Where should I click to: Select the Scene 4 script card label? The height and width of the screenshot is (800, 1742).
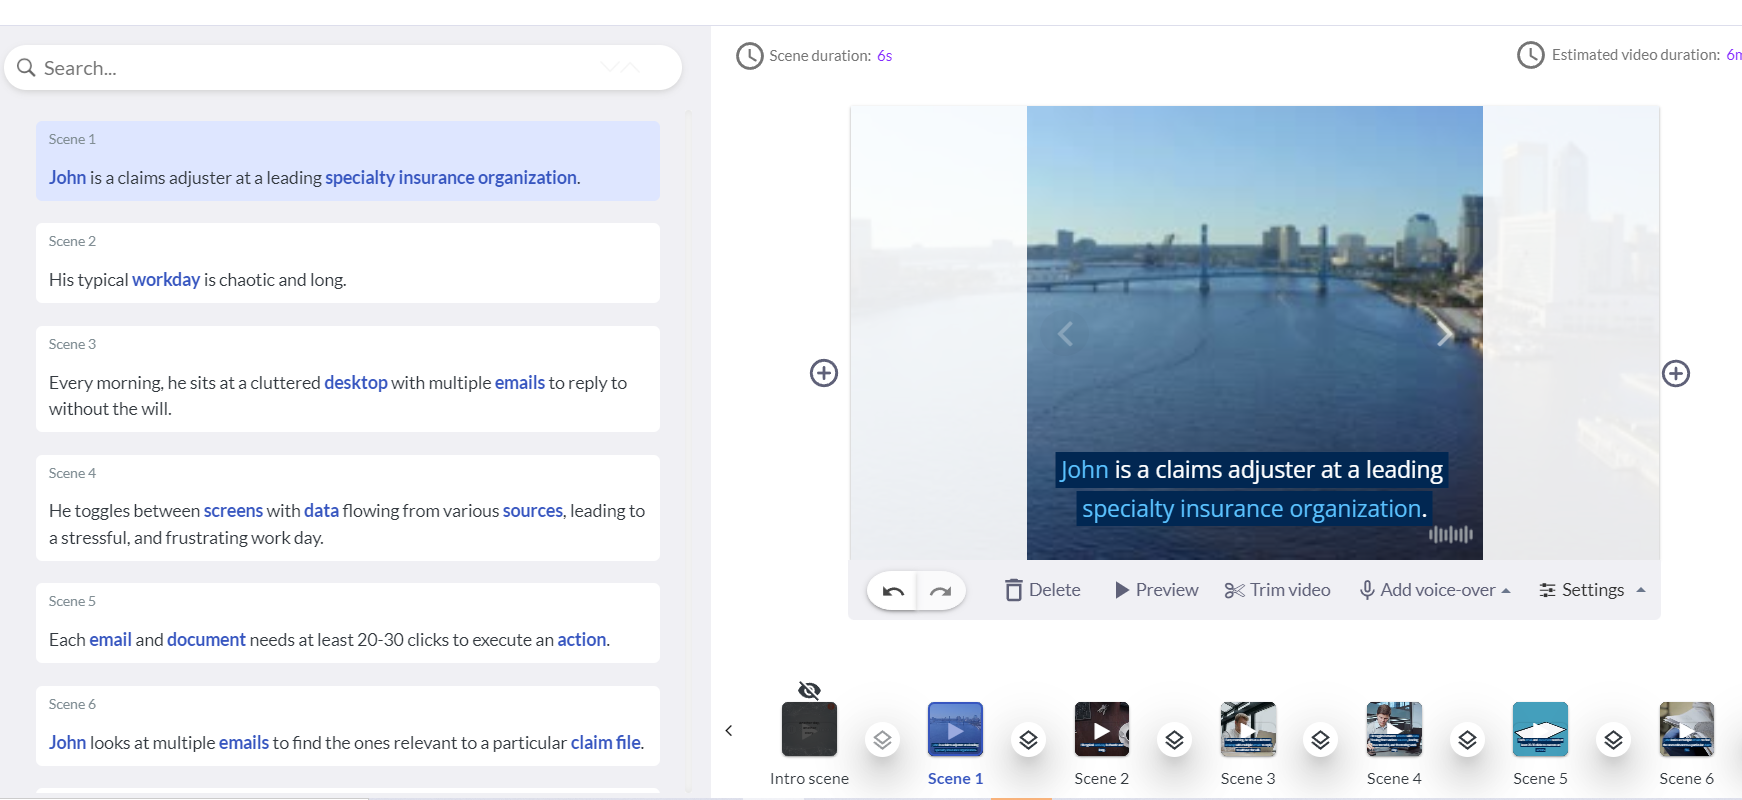[72, 473]
